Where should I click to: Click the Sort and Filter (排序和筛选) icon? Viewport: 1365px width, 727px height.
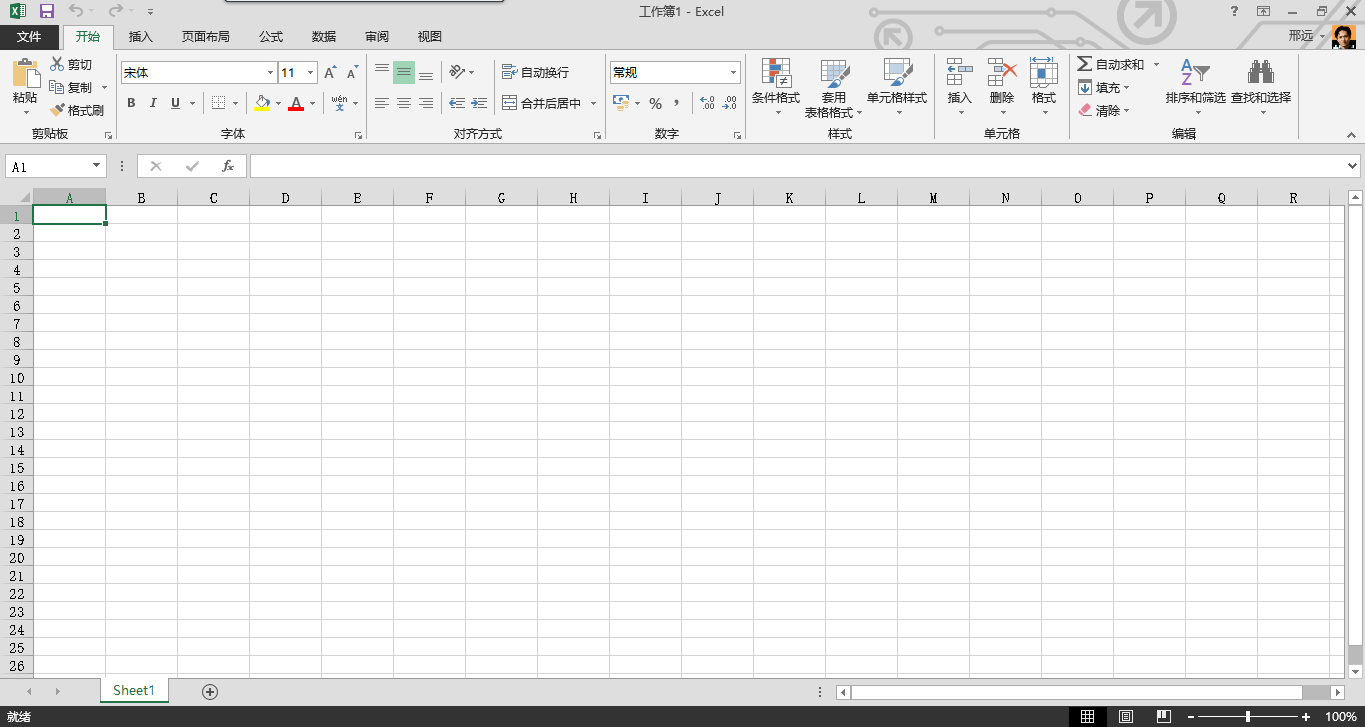click(1195, 74)
